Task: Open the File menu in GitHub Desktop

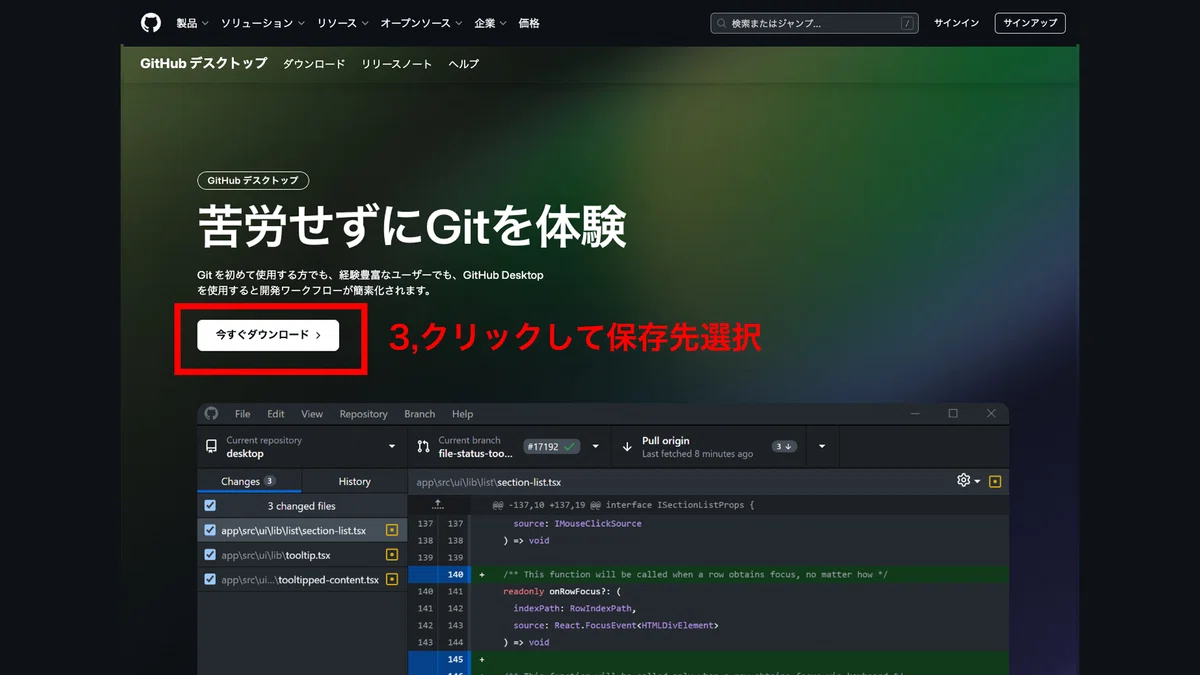Action: [243, 414]
